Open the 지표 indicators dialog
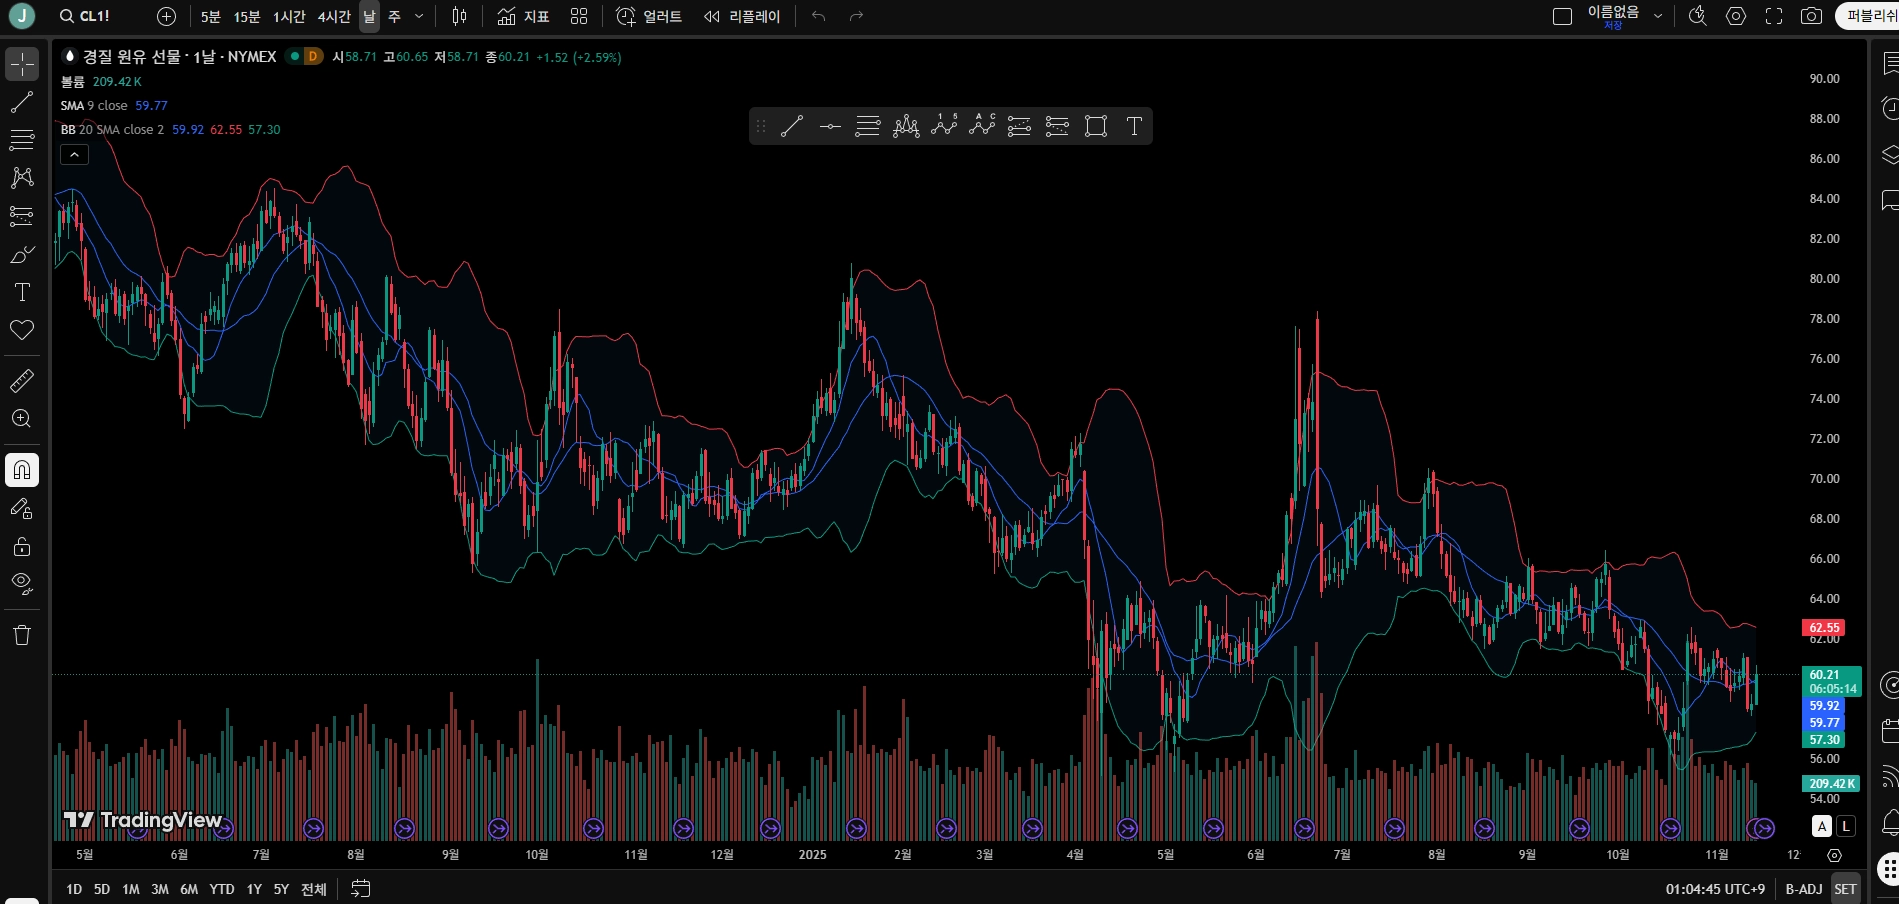Image resolution: width=1899 pixels, height=904 pixels. pos(523,16)
